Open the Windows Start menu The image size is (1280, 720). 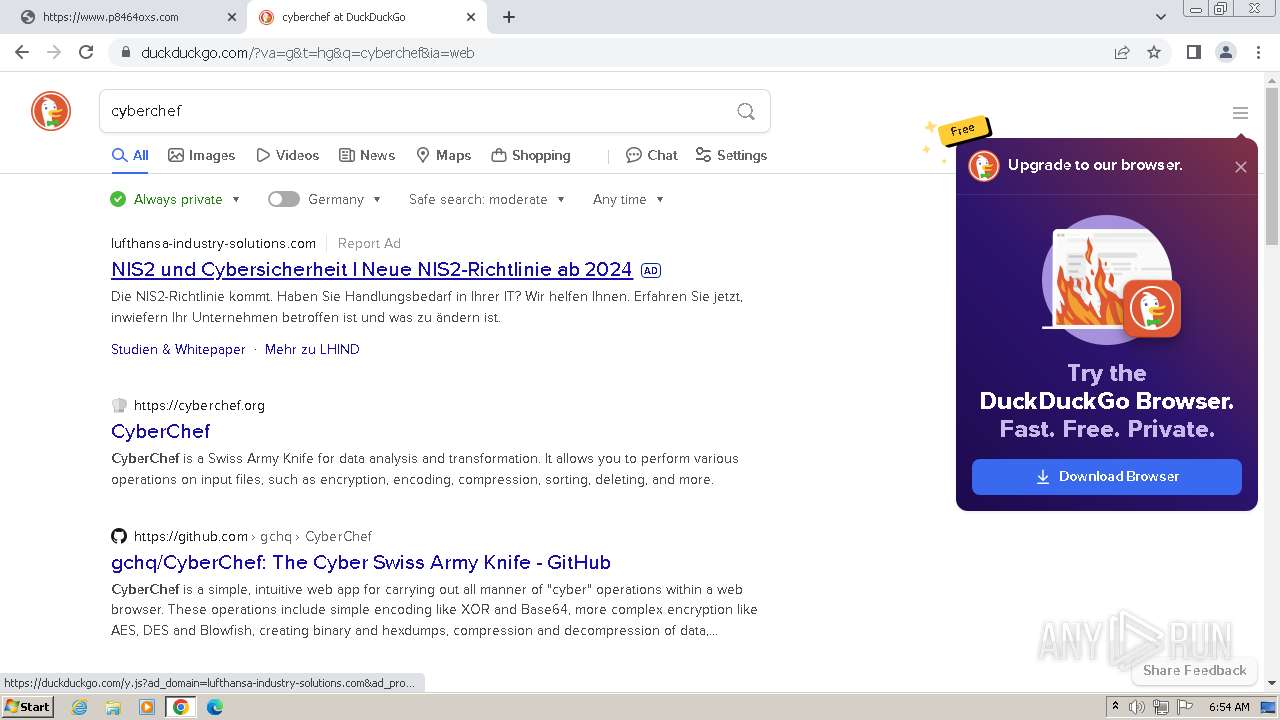28,707
